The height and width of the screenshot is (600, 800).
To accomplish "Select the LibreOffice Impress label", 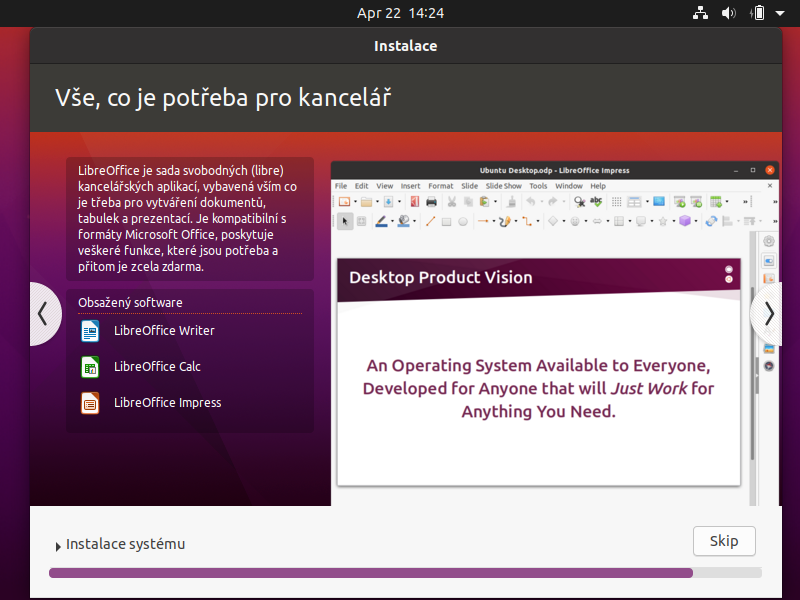I will click(x=167, y=403).
